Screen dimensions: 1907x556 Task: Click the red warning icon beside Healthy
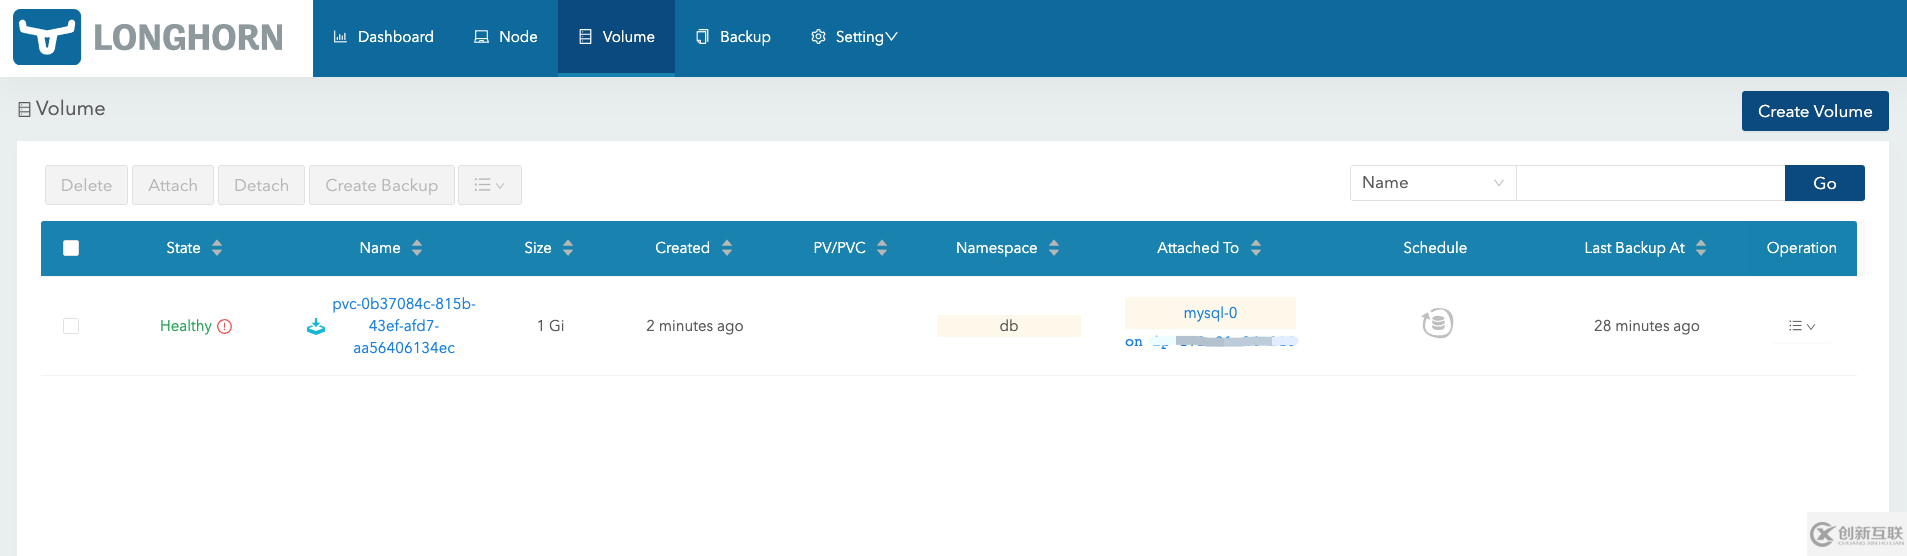(225, 326)
